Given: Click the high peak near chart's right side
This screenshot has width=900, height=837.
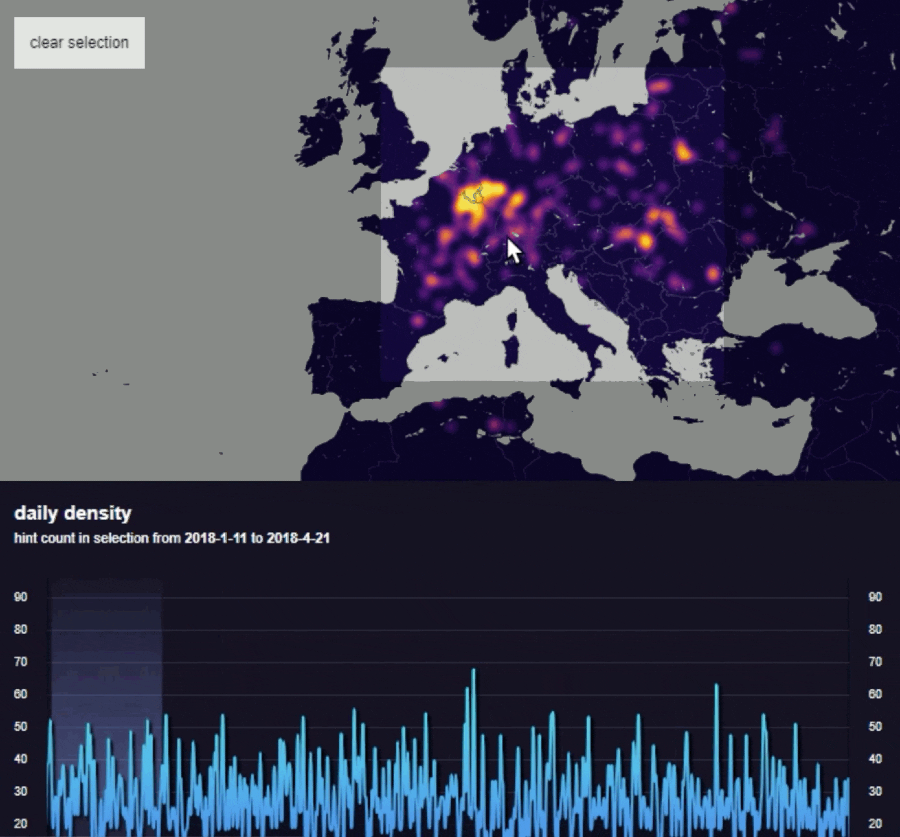Looking at the screenshot, I should [716, 687].
